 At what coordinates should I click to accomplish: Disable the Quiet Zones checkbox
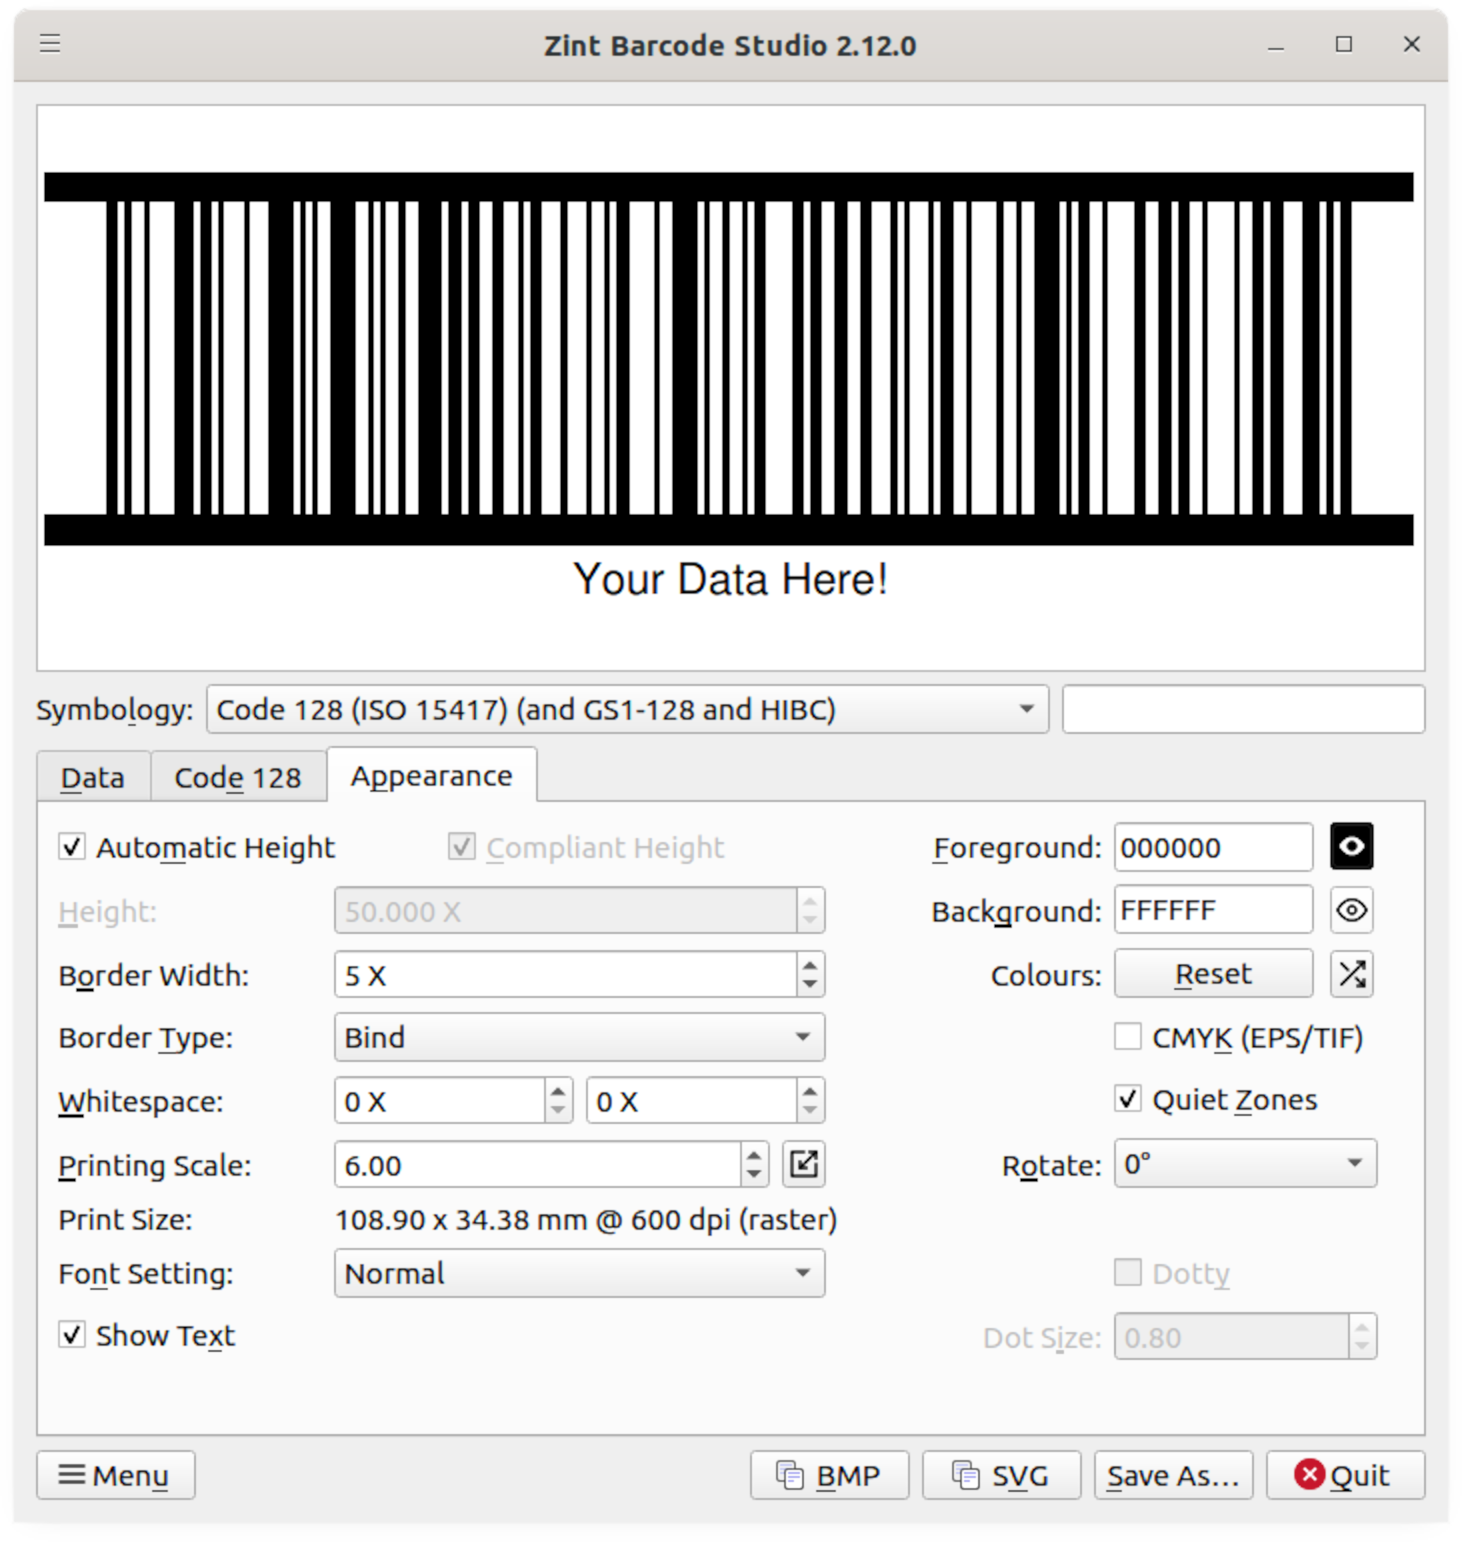point(1128,1100)
